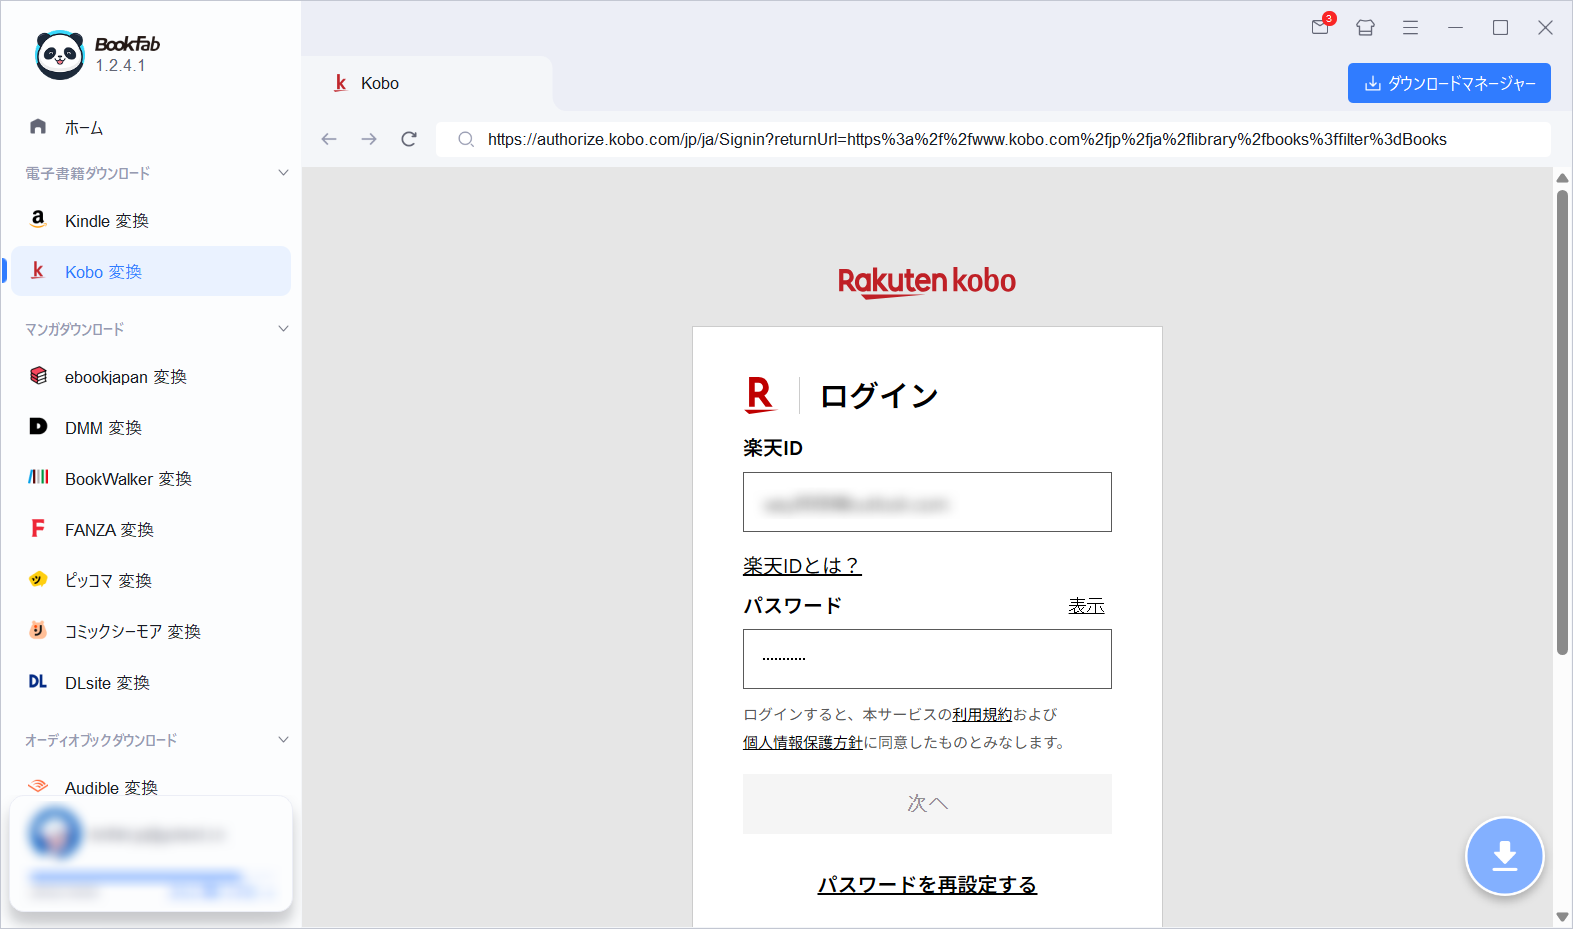Click the FANZA red F icon
This screenshot has width=1573, height=929.
click(x=38, y=528)
